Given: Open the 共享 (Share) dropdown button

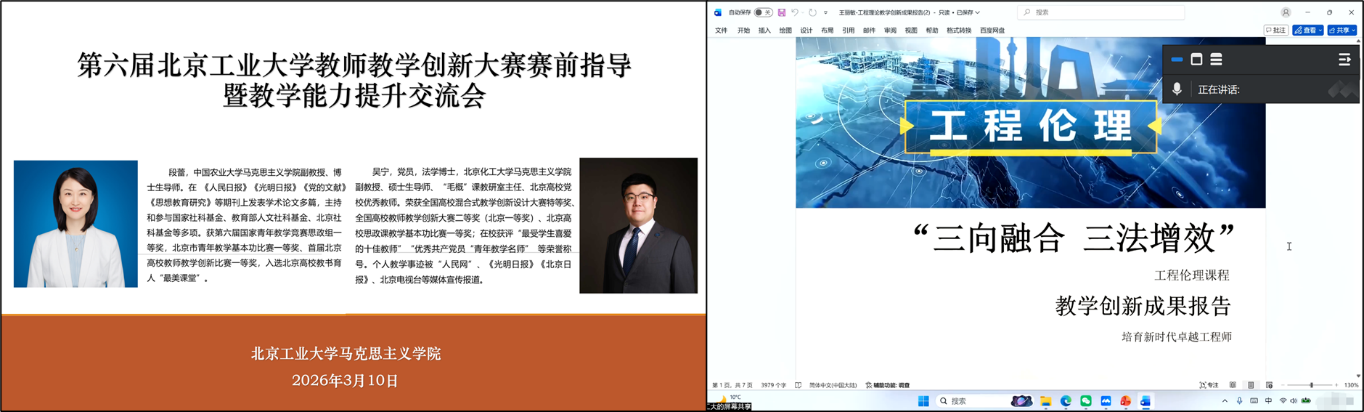Looking at the screenshot, I should click(1341, 31).
